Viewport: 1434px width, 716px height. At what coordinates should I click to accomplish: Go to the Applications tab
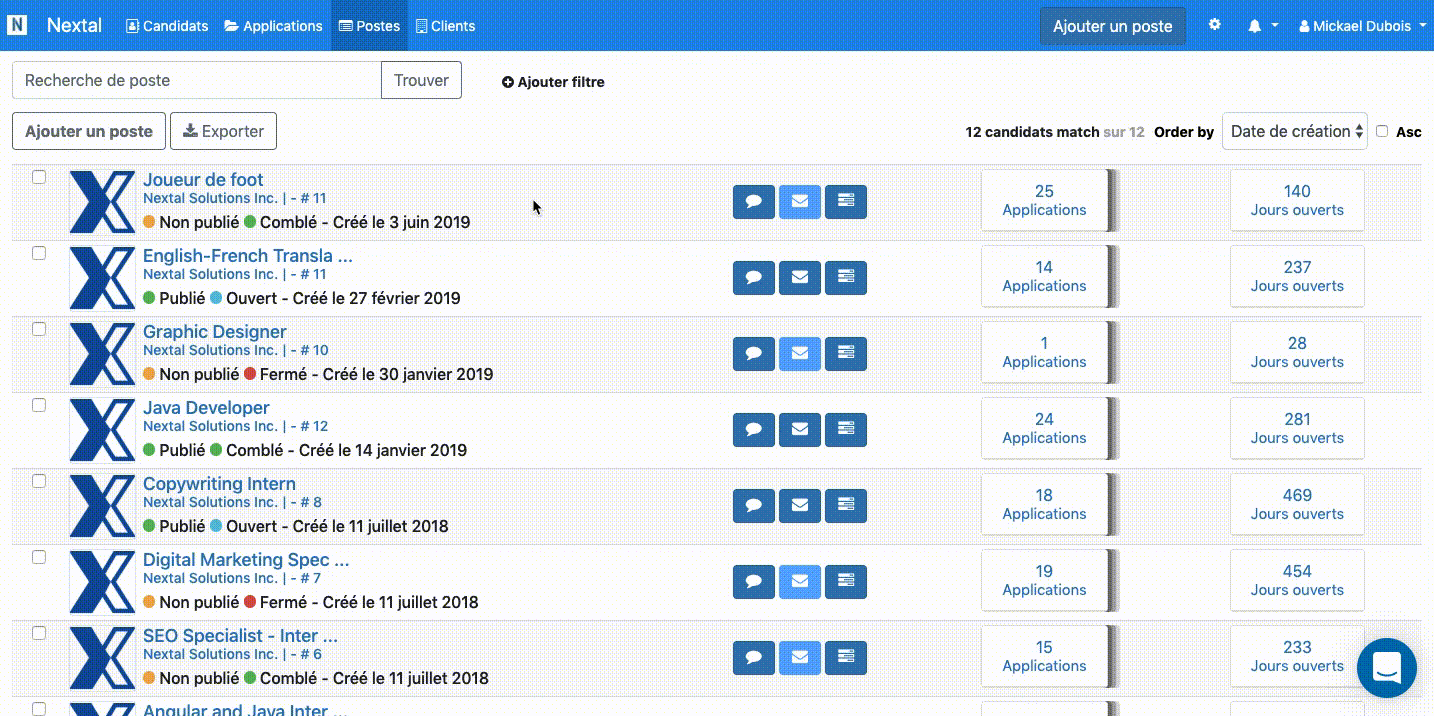(x=273, y=26)
